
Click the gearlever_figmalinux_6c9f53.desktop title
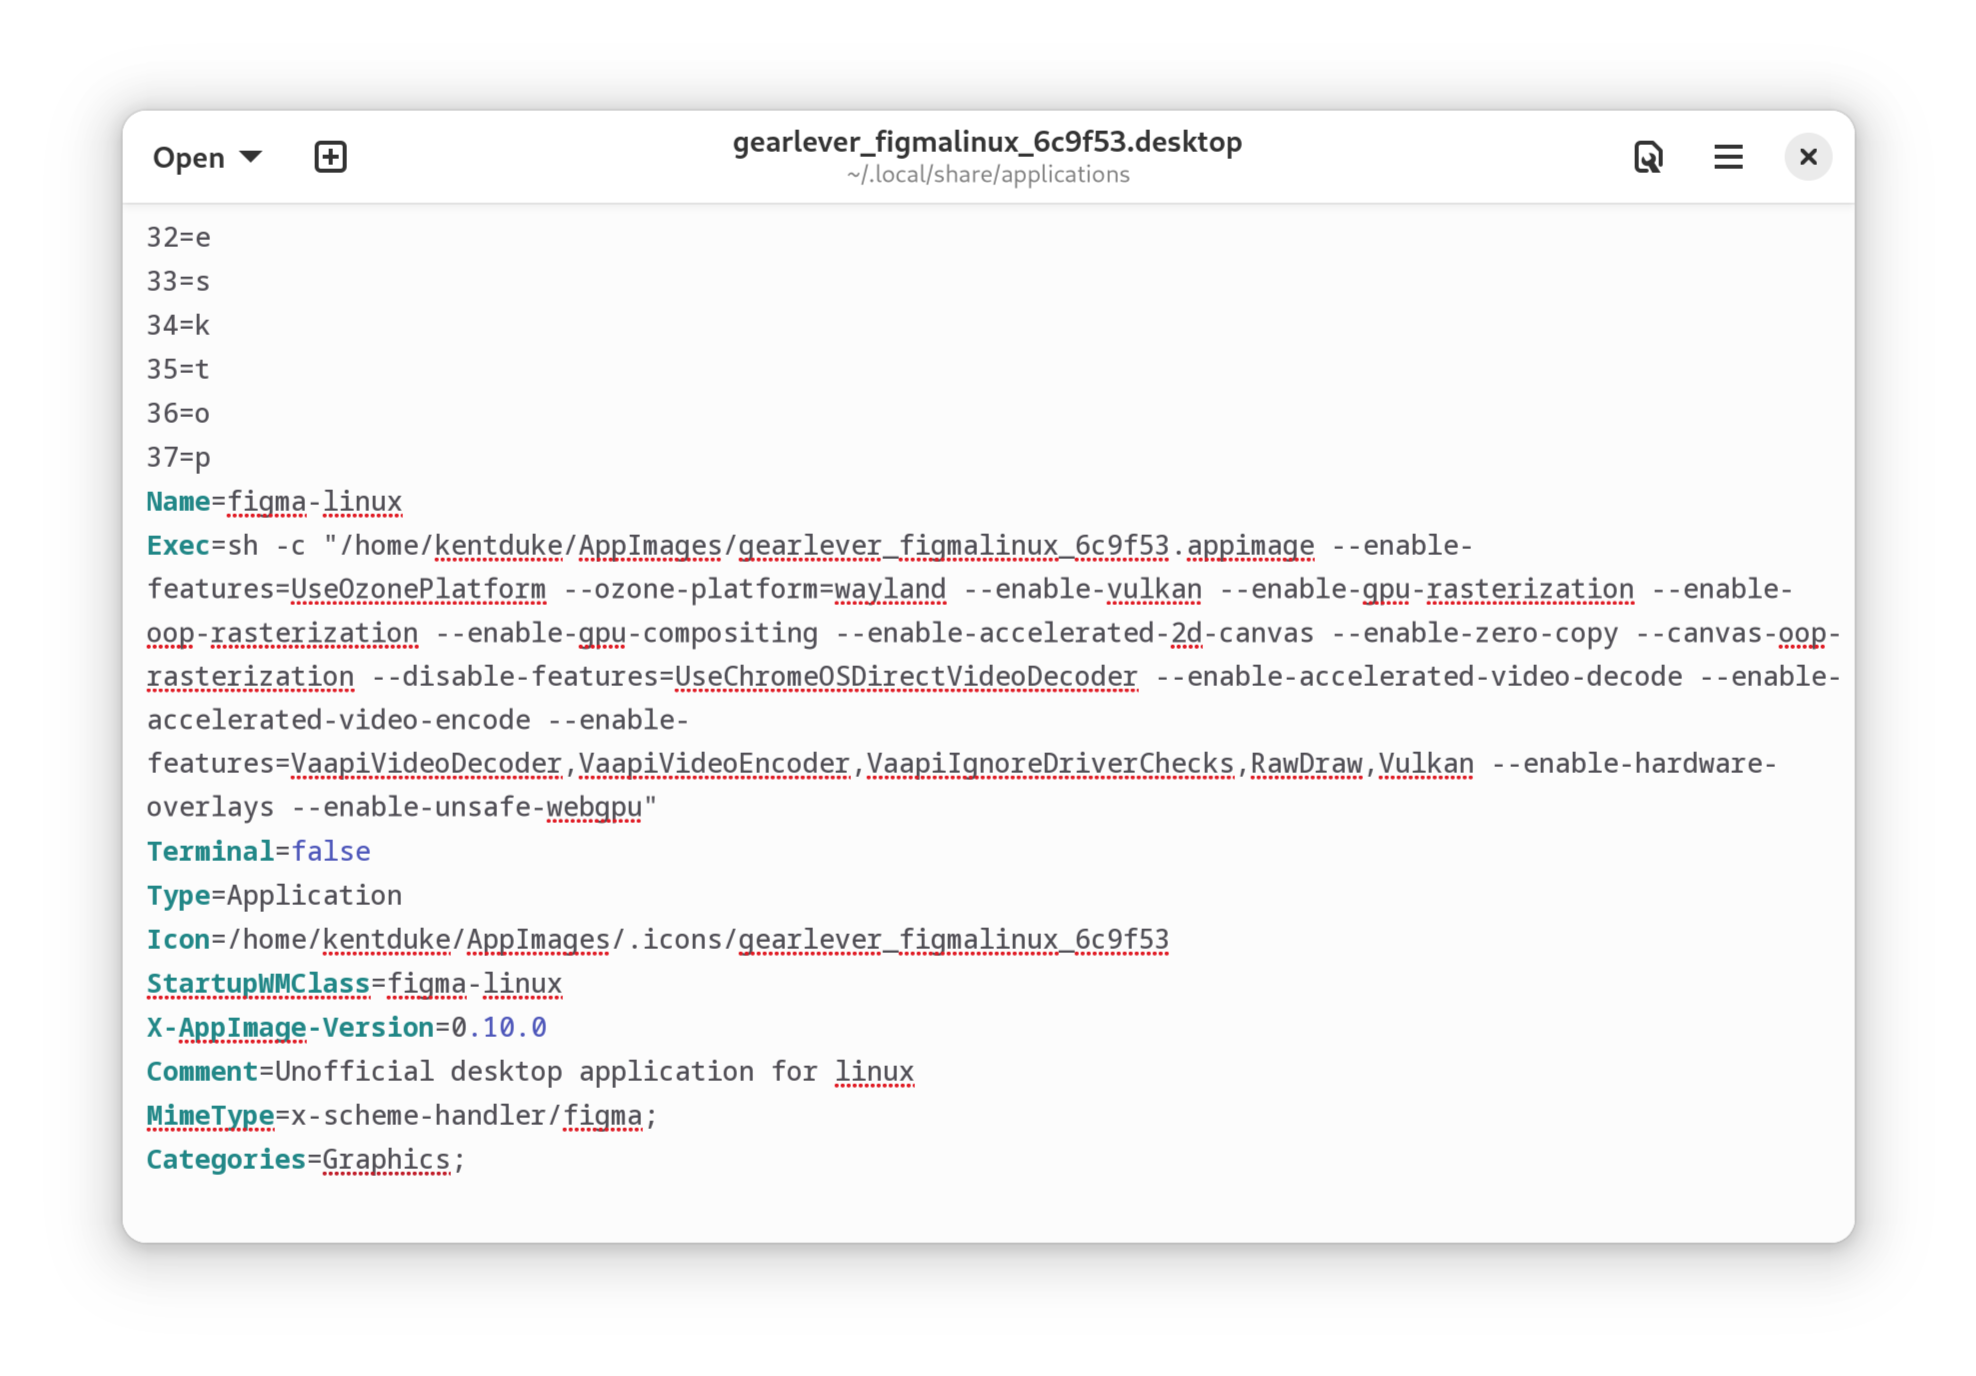[x=986, y=142]
